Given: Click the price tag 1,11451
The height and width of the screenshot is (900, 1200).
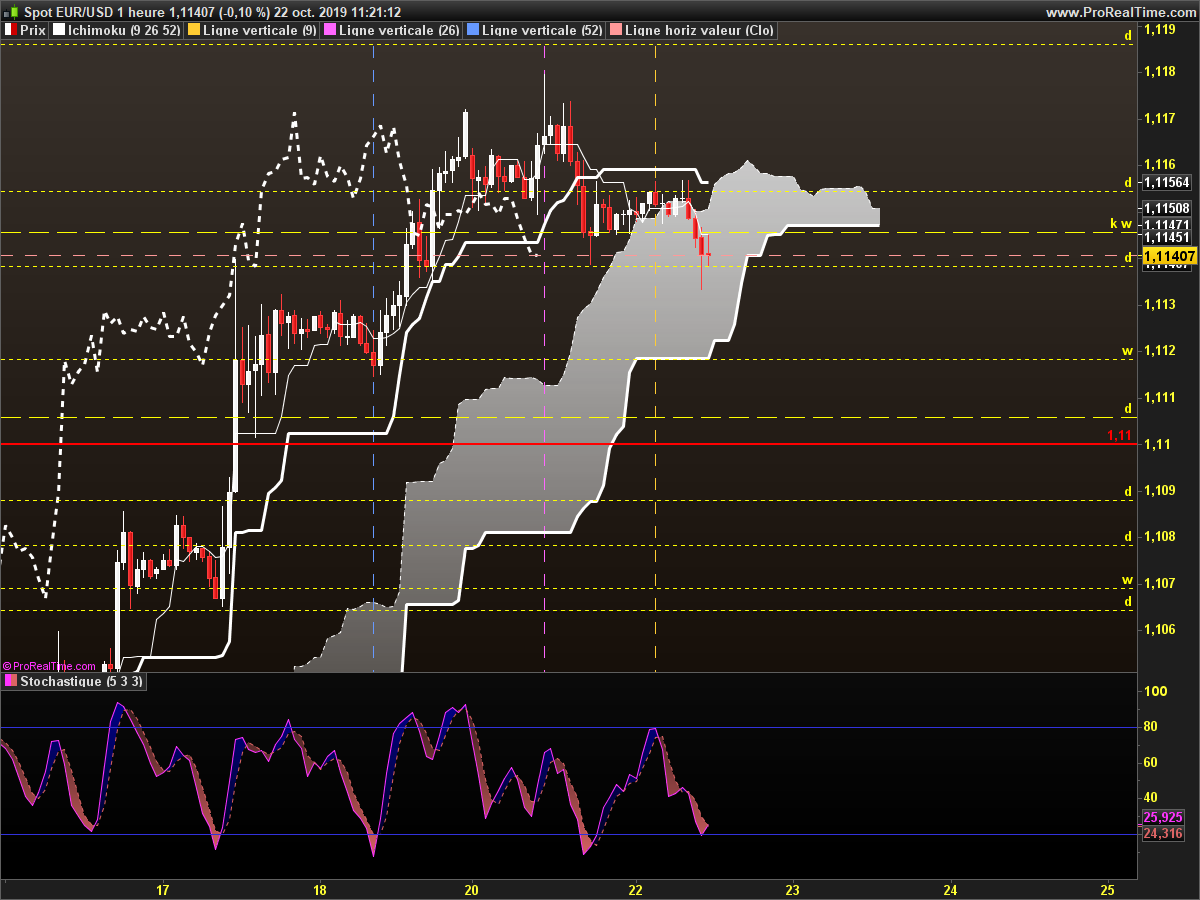Looking at the screenshot, I should tap(1167, 238).
